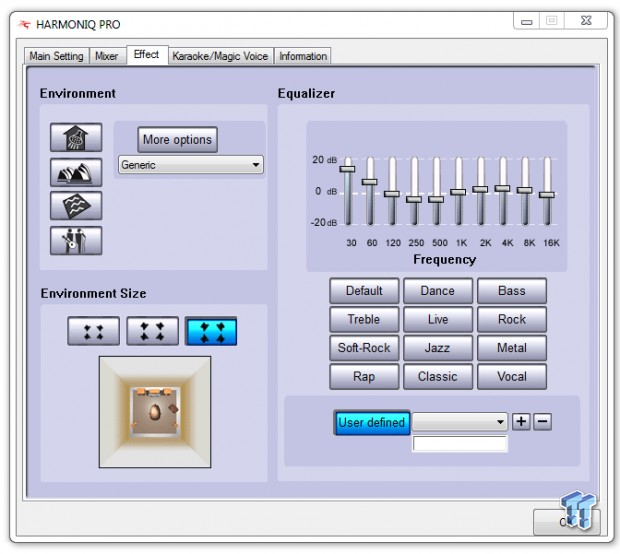Click the 250 Hz equalizer slider handle
The width and height of the screenshot is (620, 554).
(x=414, y=199)
